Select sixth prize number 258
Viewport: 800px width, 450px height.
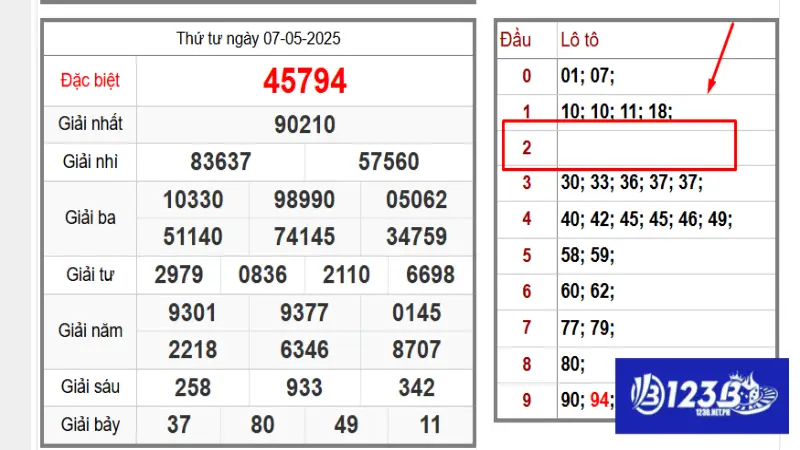(x=192, y=388)
